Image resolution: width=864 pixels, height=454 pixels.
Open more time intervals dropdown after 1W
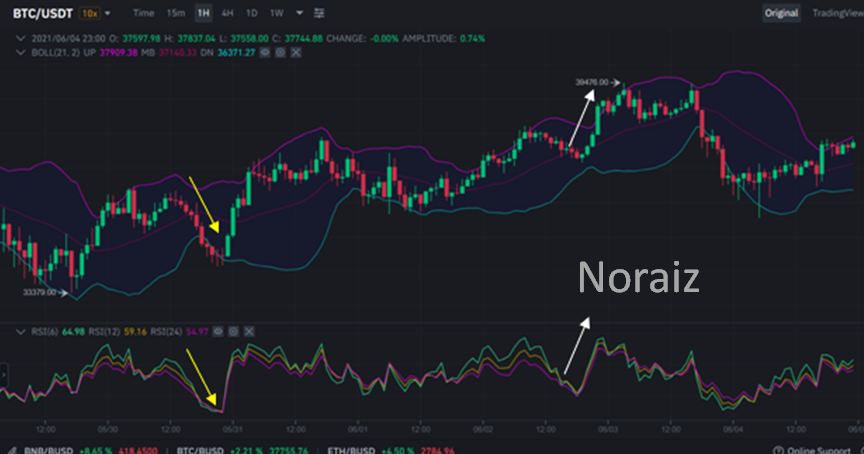coord(299,13)
